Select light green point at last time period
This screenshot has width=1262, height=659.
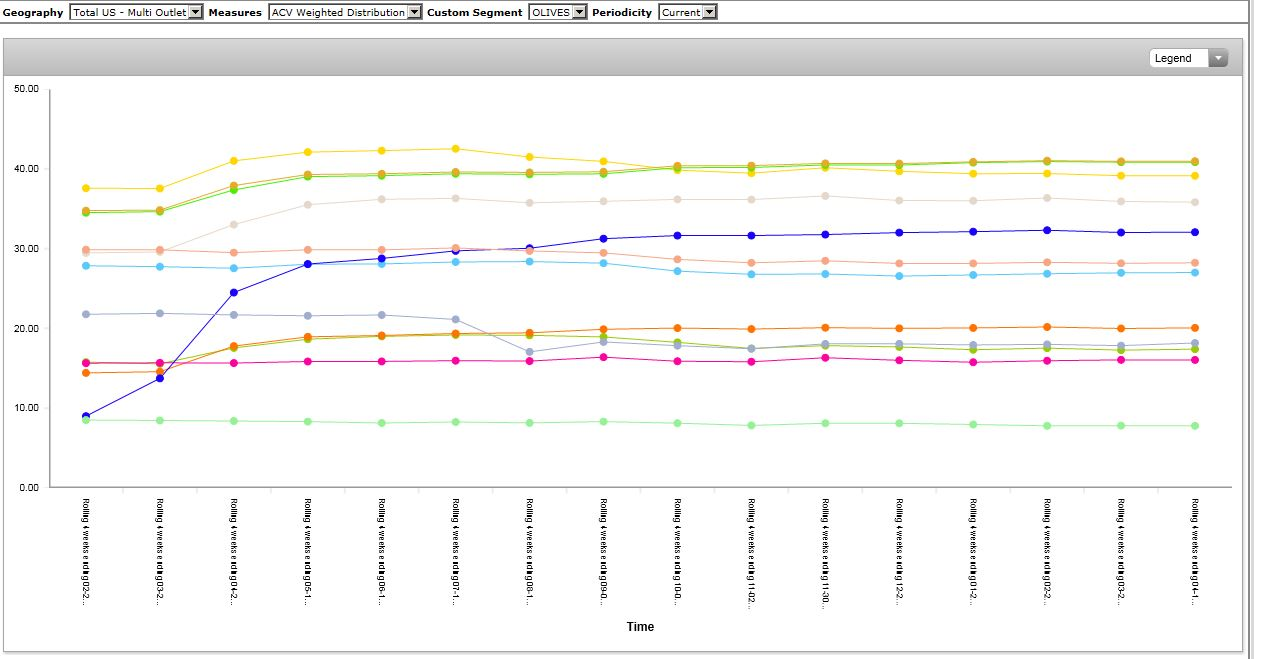[1194, 426]
